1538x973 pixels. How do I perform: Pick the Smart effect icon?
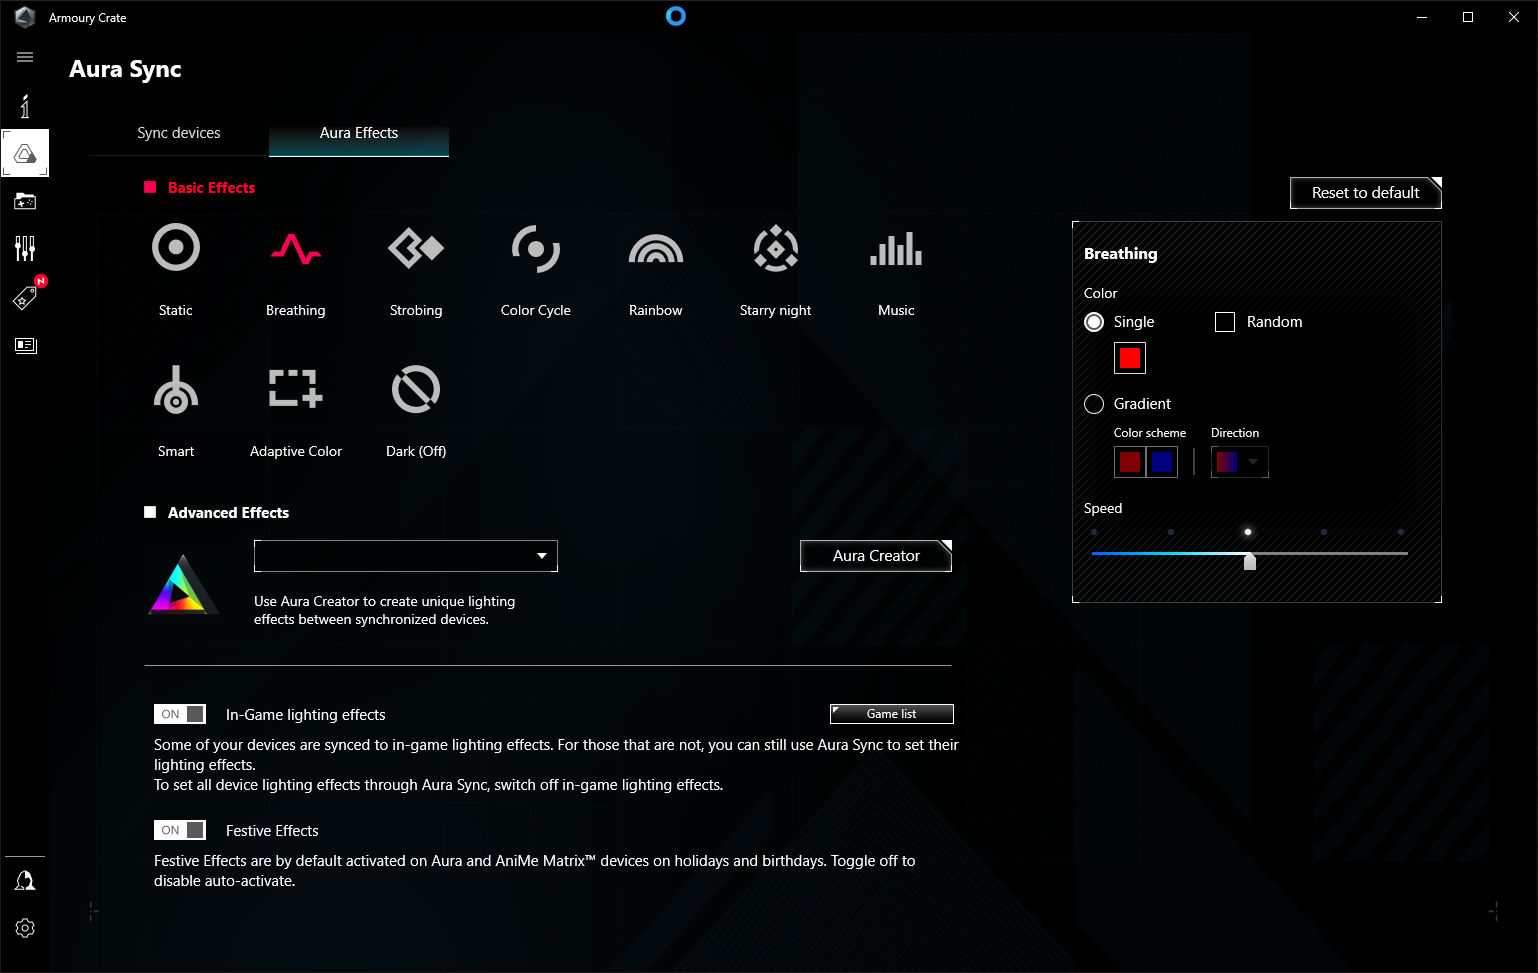(176, 389)
